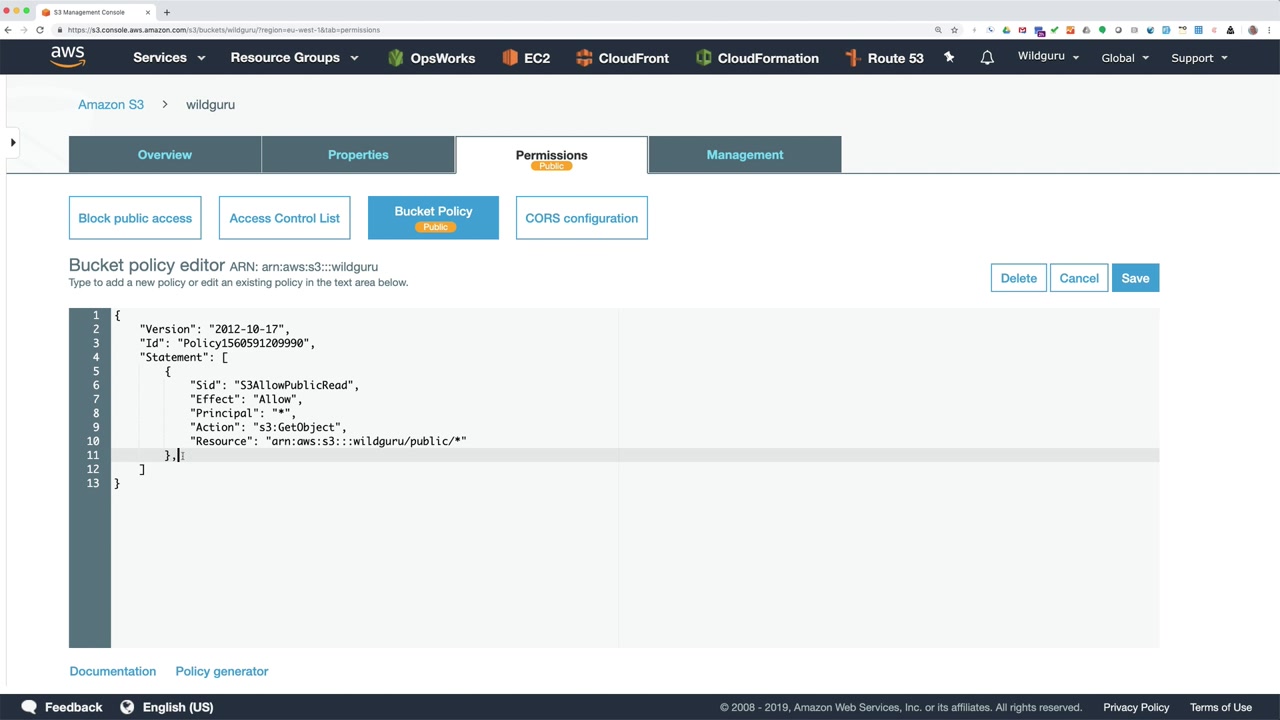The image size is (1280, 720).
Task: Open the Google Drive extension icon
Action: tap(1006, 30)
